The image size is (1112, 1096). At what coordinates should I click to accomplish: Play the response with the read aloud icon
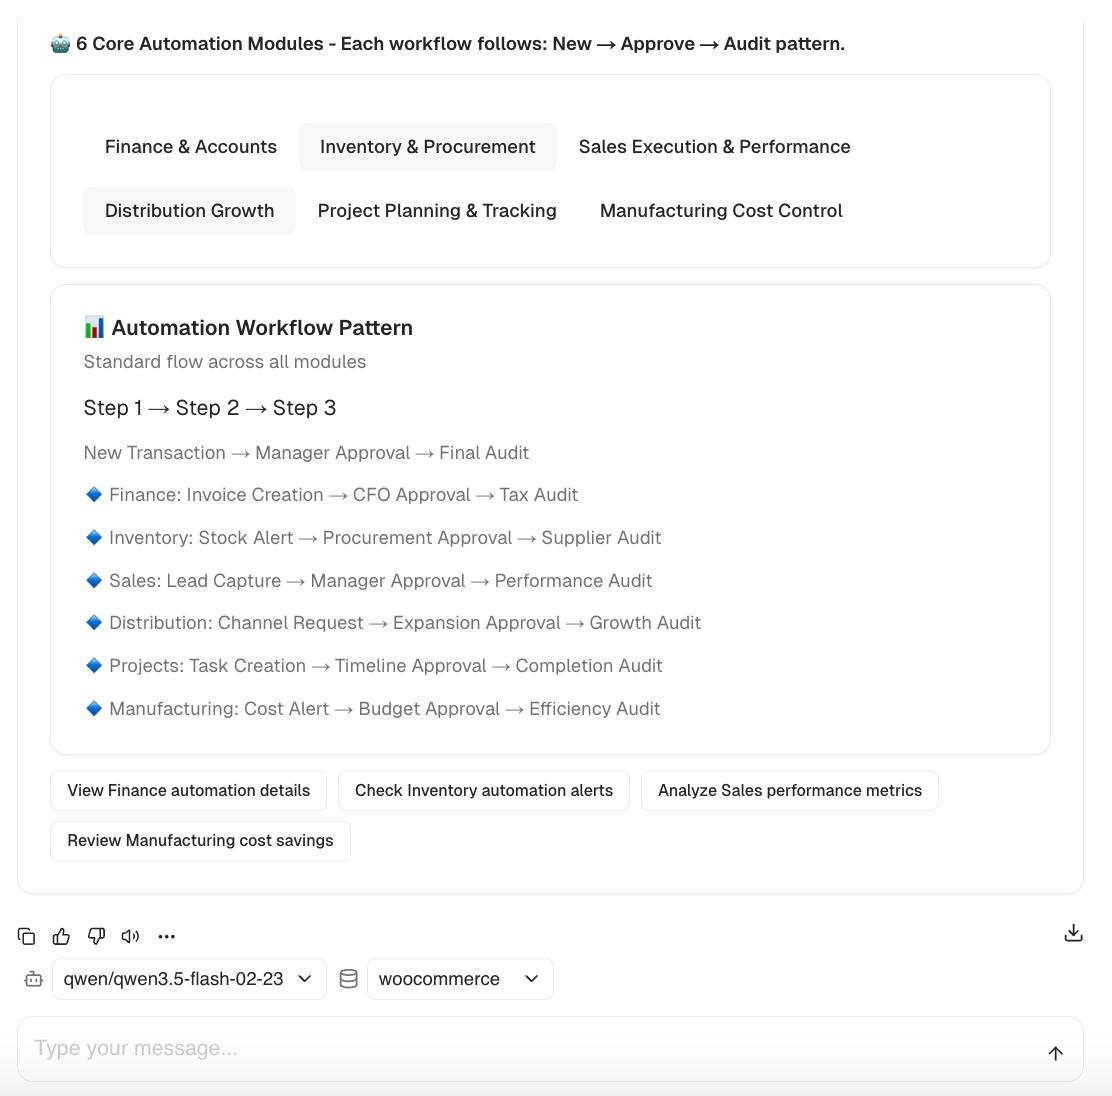130,936
